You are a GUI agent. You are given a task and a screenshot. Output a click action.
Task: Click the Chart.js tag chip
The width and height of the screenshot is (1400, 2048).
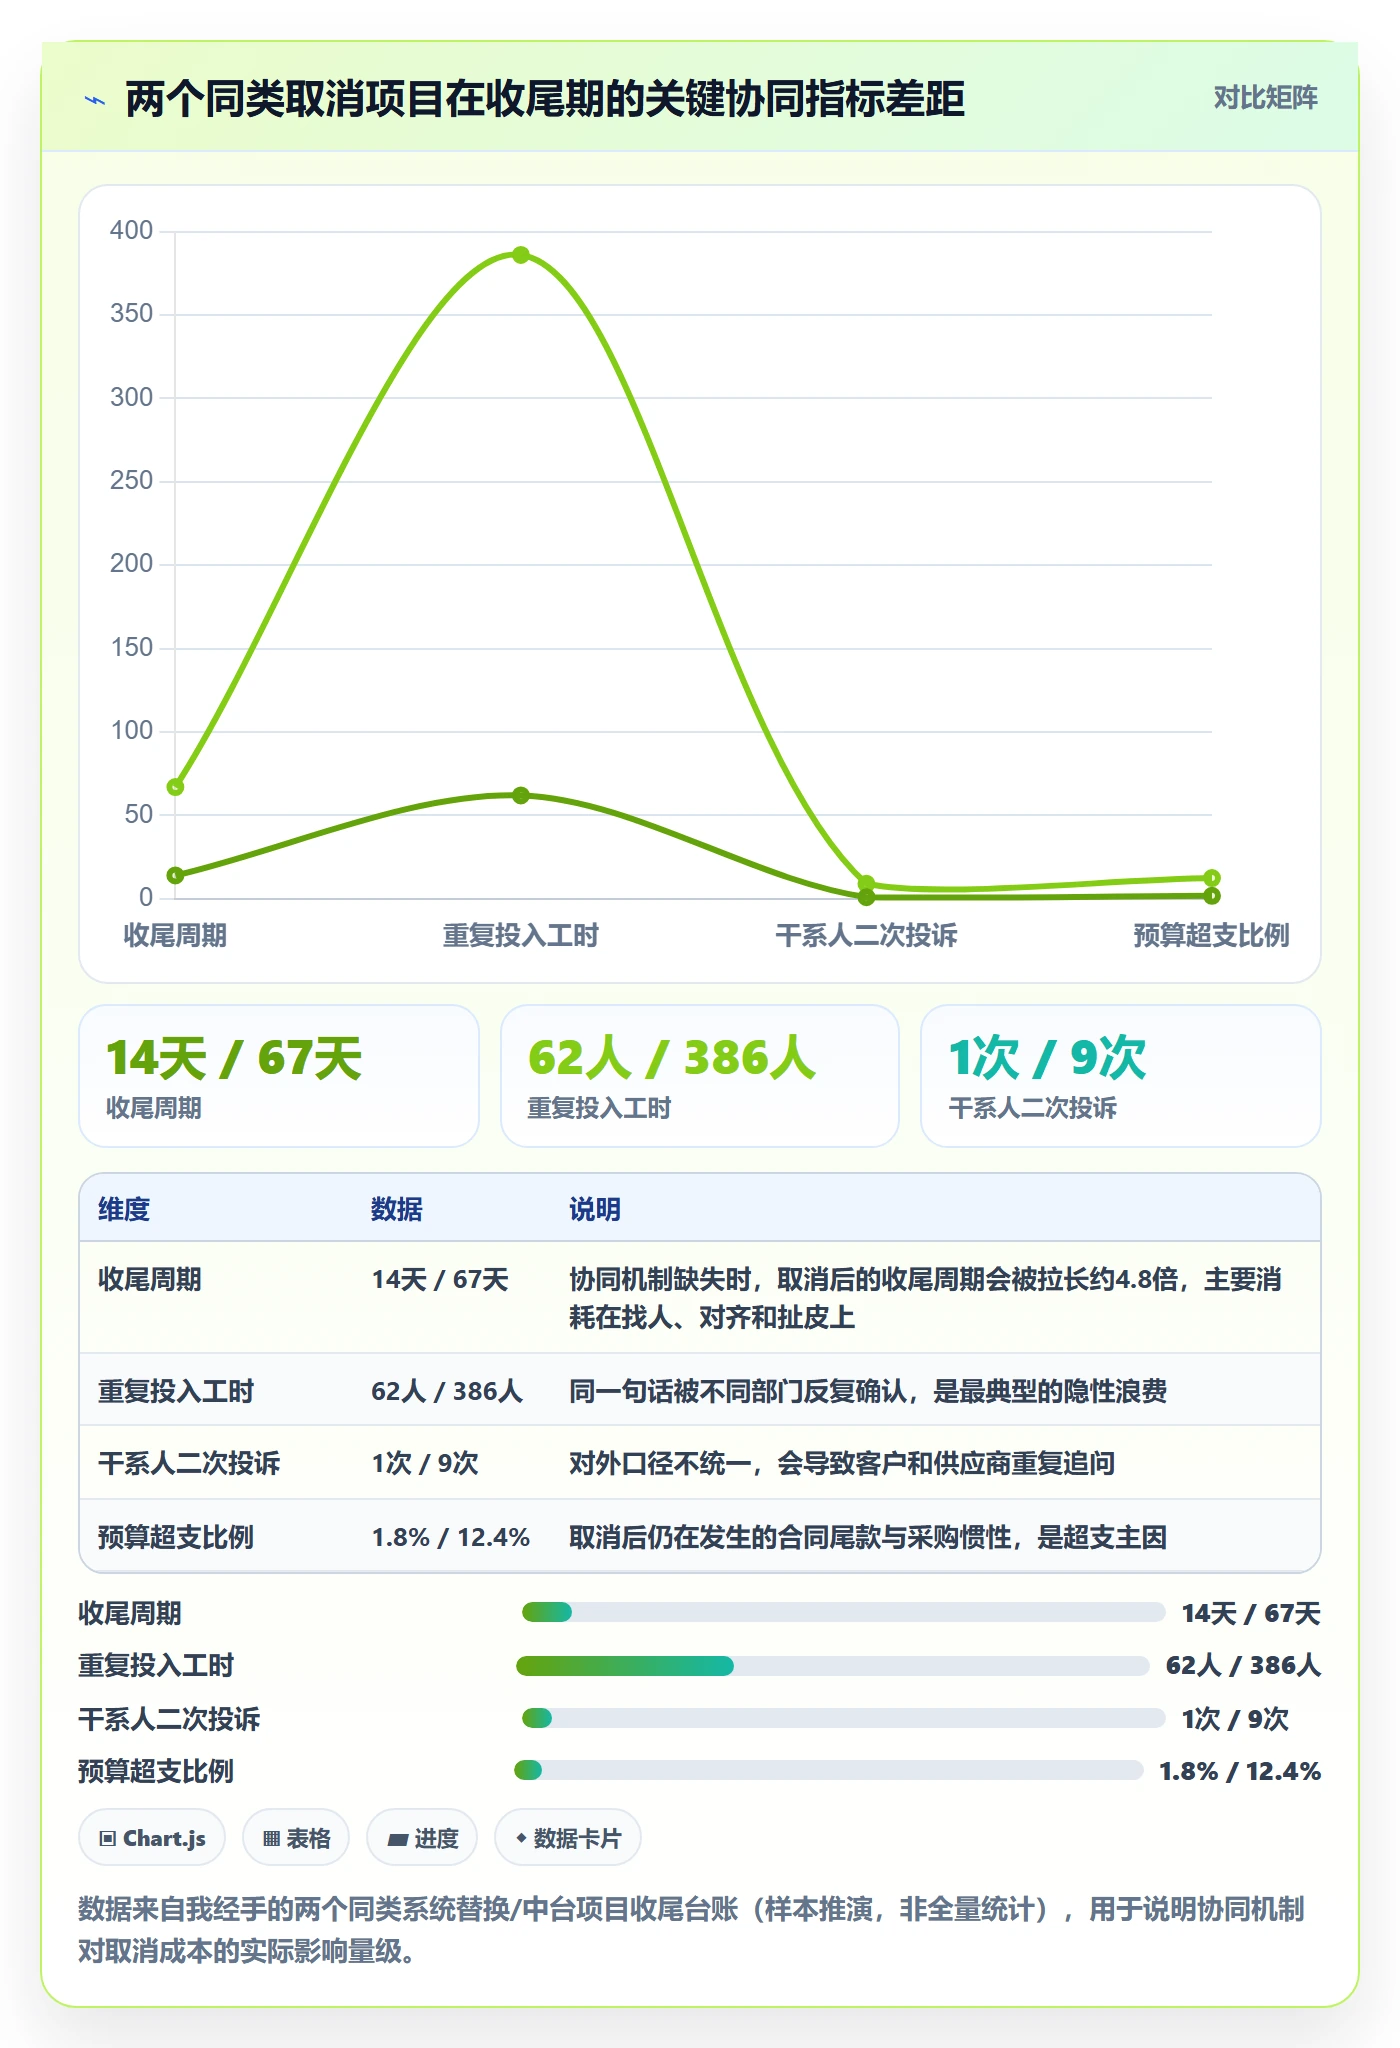pos(152,1838)
